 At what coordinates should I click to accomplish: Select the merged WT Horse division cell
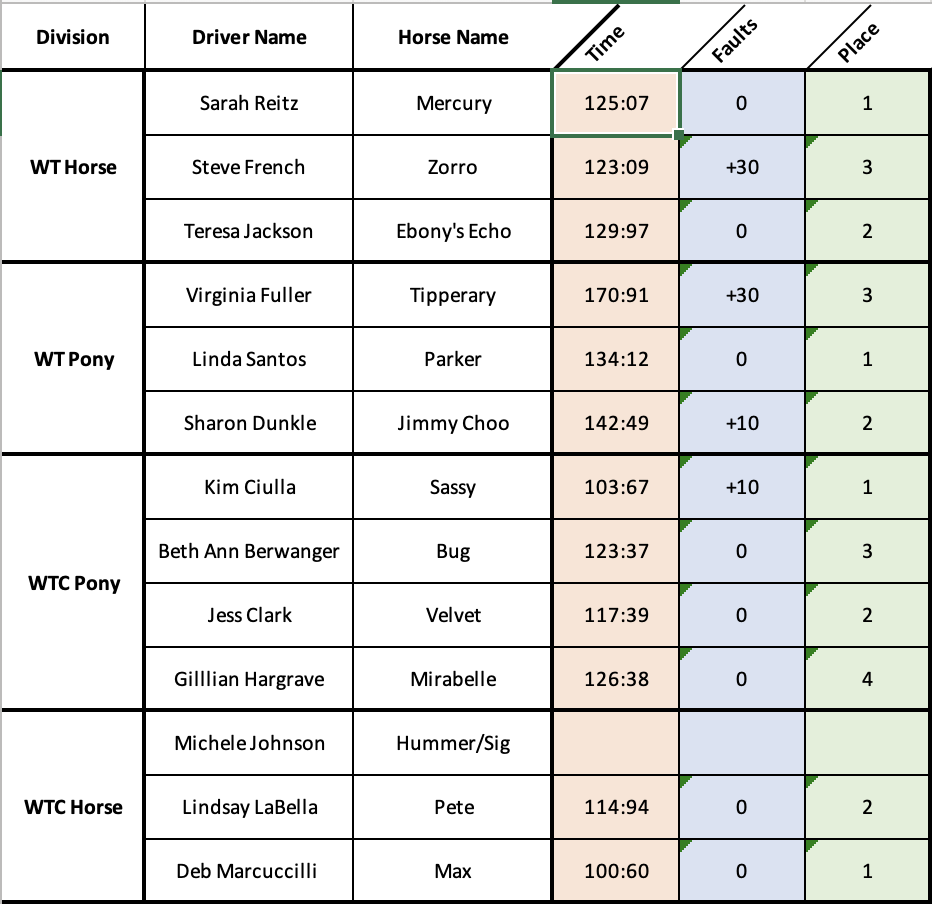[x=73, y=167]
